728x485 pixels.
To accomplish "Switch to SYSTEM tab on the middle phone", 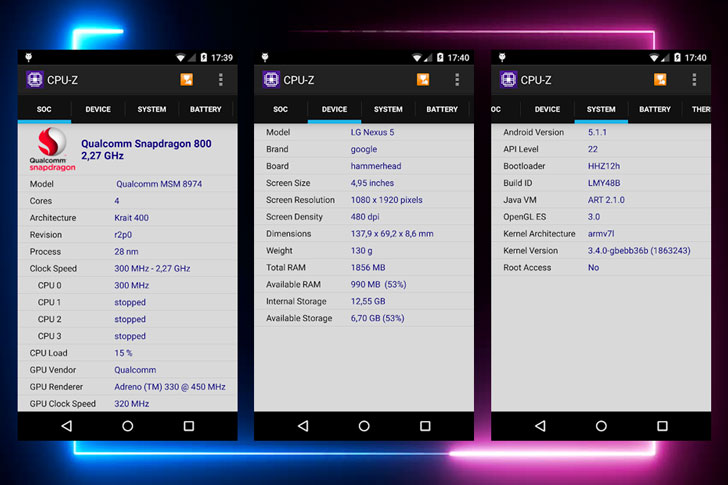I will click(388, 110).
